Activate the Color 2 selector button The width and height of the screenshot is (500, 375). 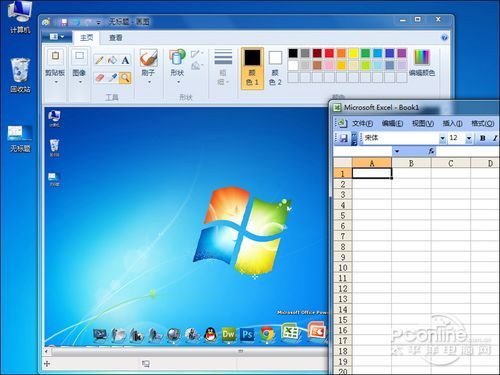tap(275, 68)
